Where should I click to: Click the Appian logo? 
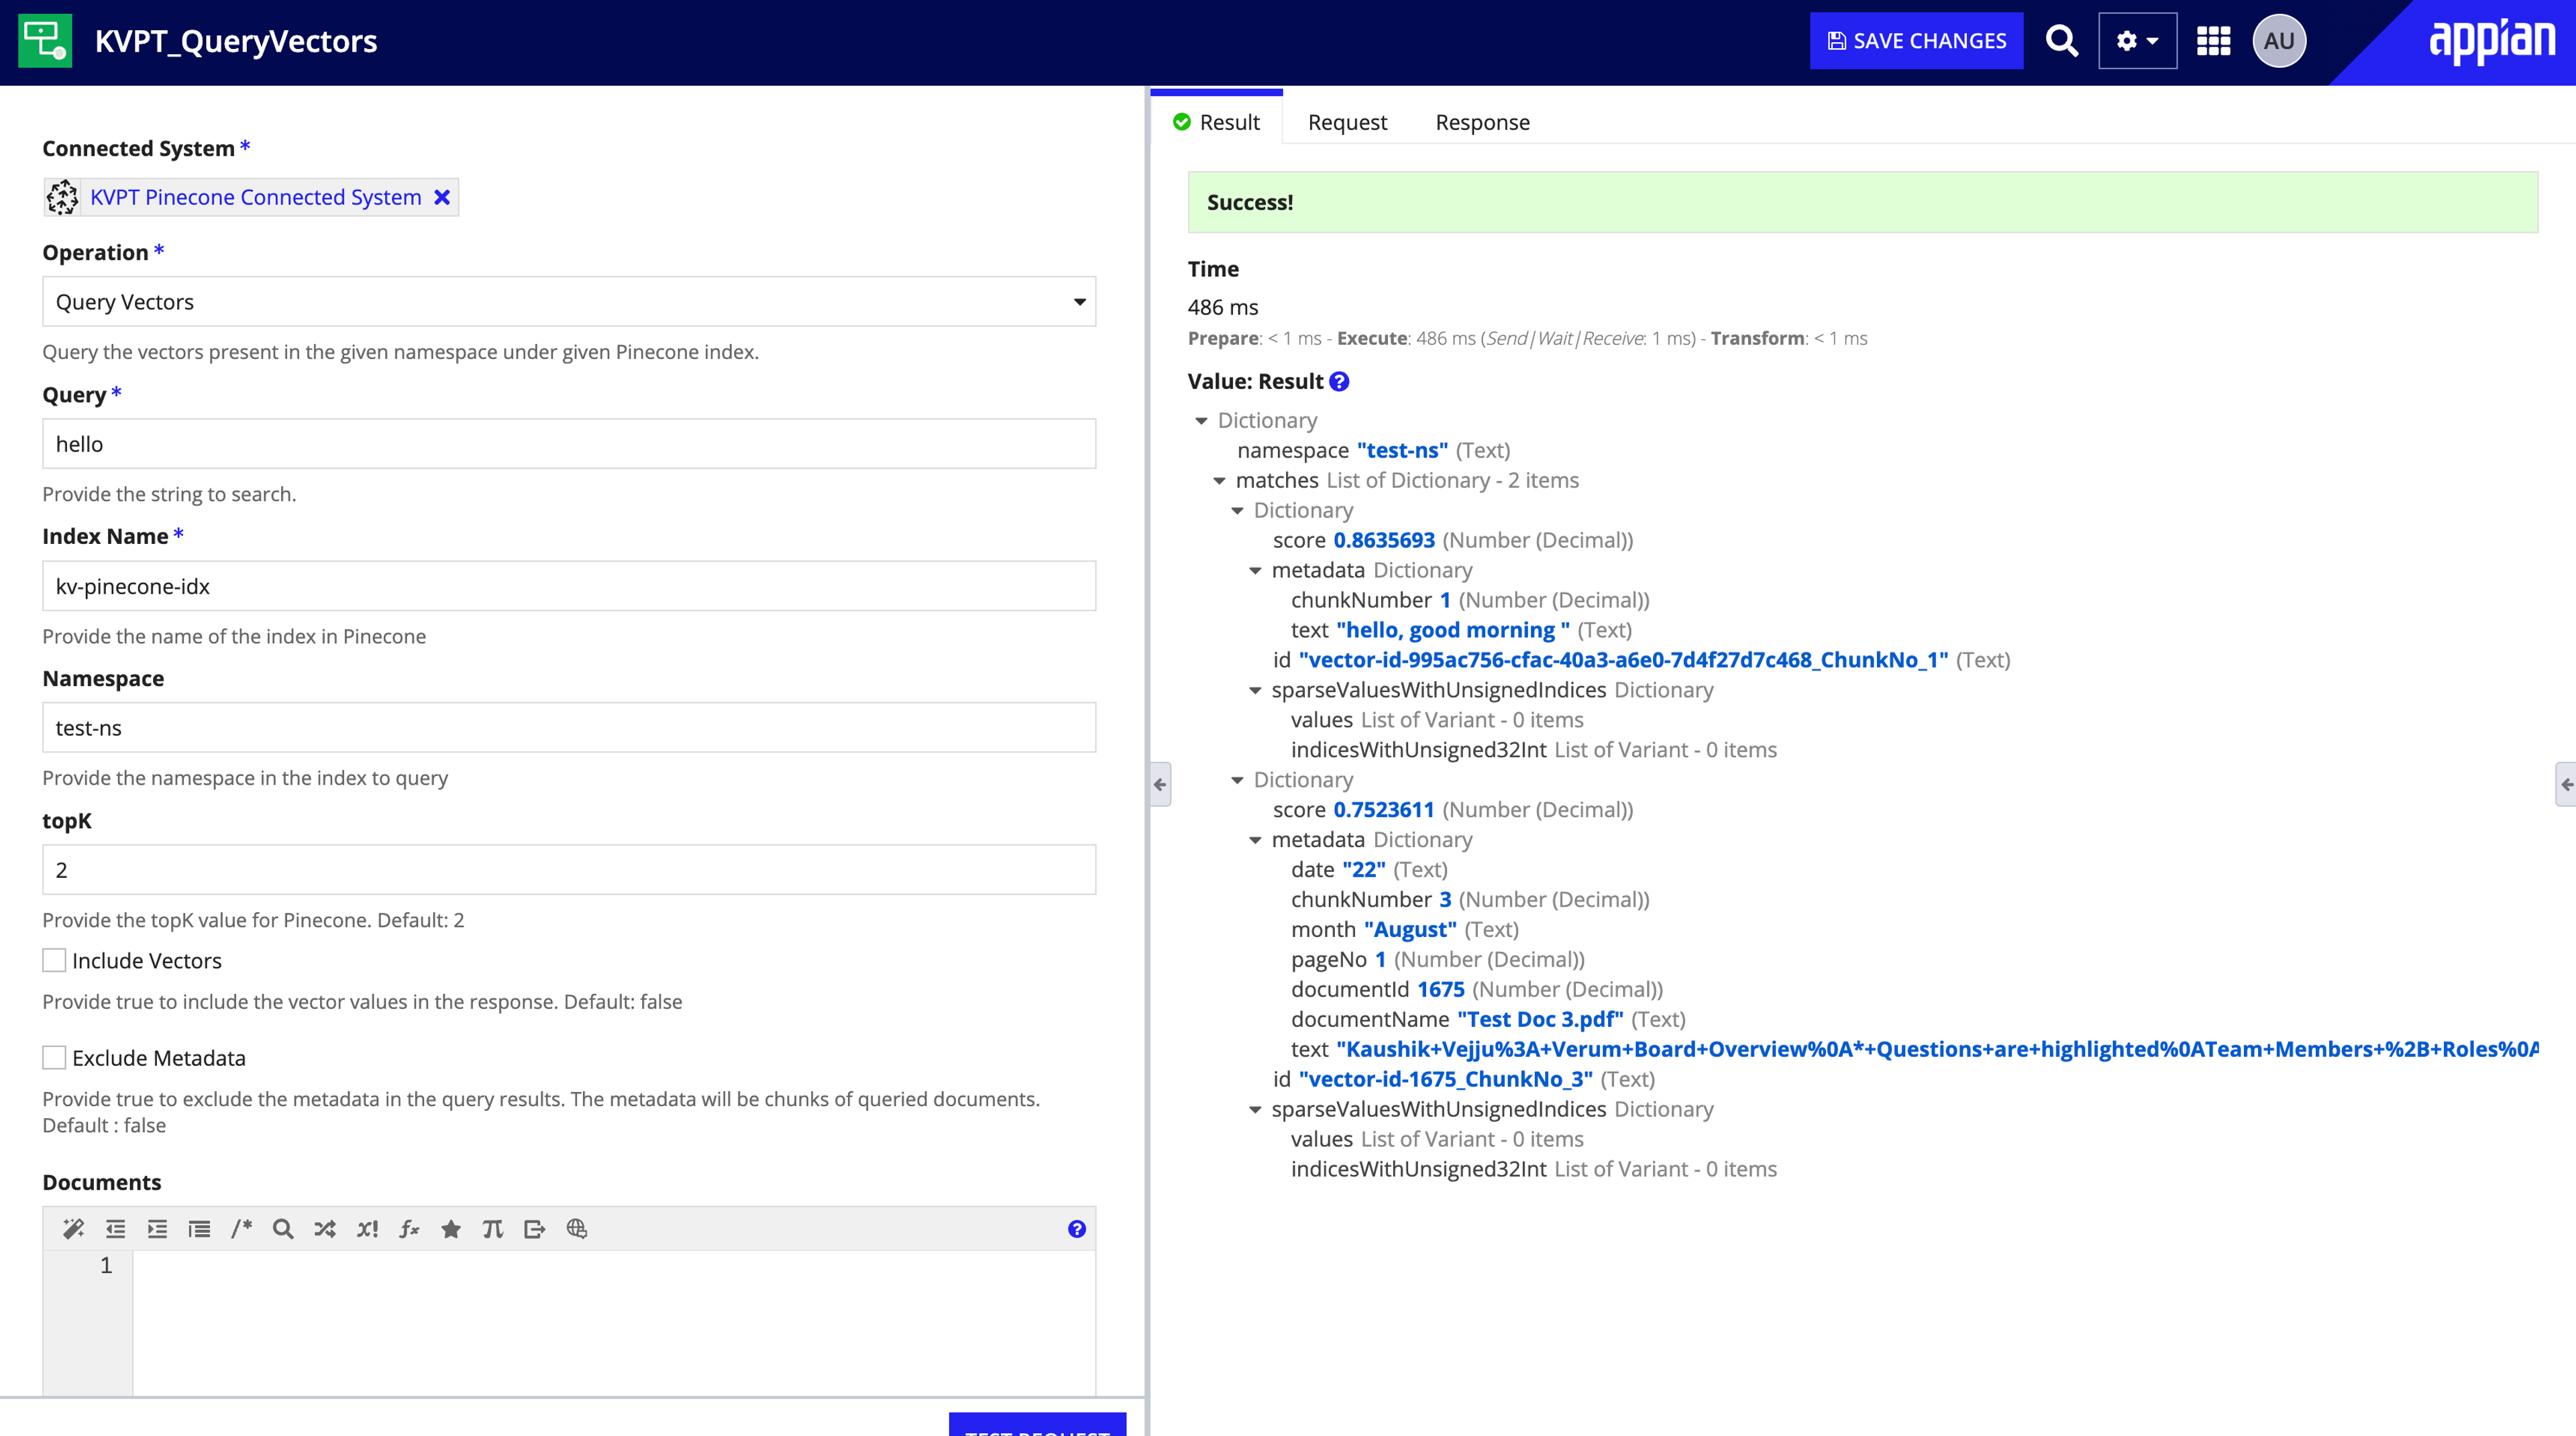[x=2492, y=41]
